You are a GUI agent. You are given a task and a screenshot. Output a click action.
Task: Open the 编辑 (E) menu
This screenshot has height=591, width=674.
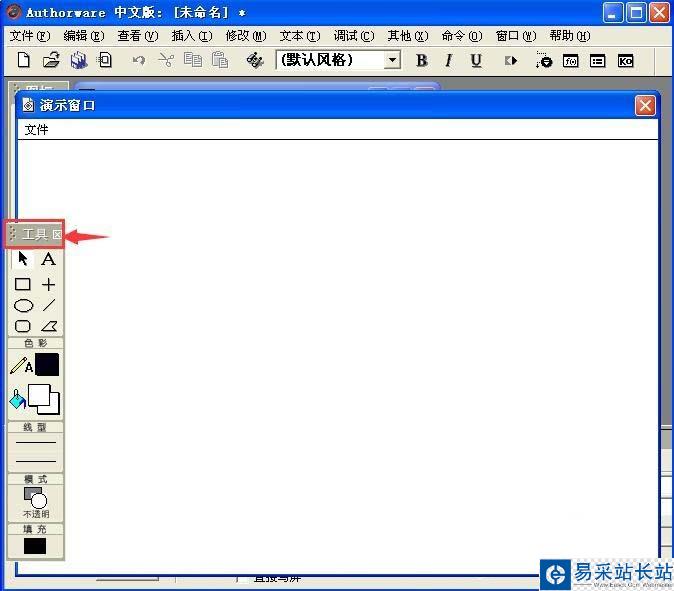pos(84,36)
